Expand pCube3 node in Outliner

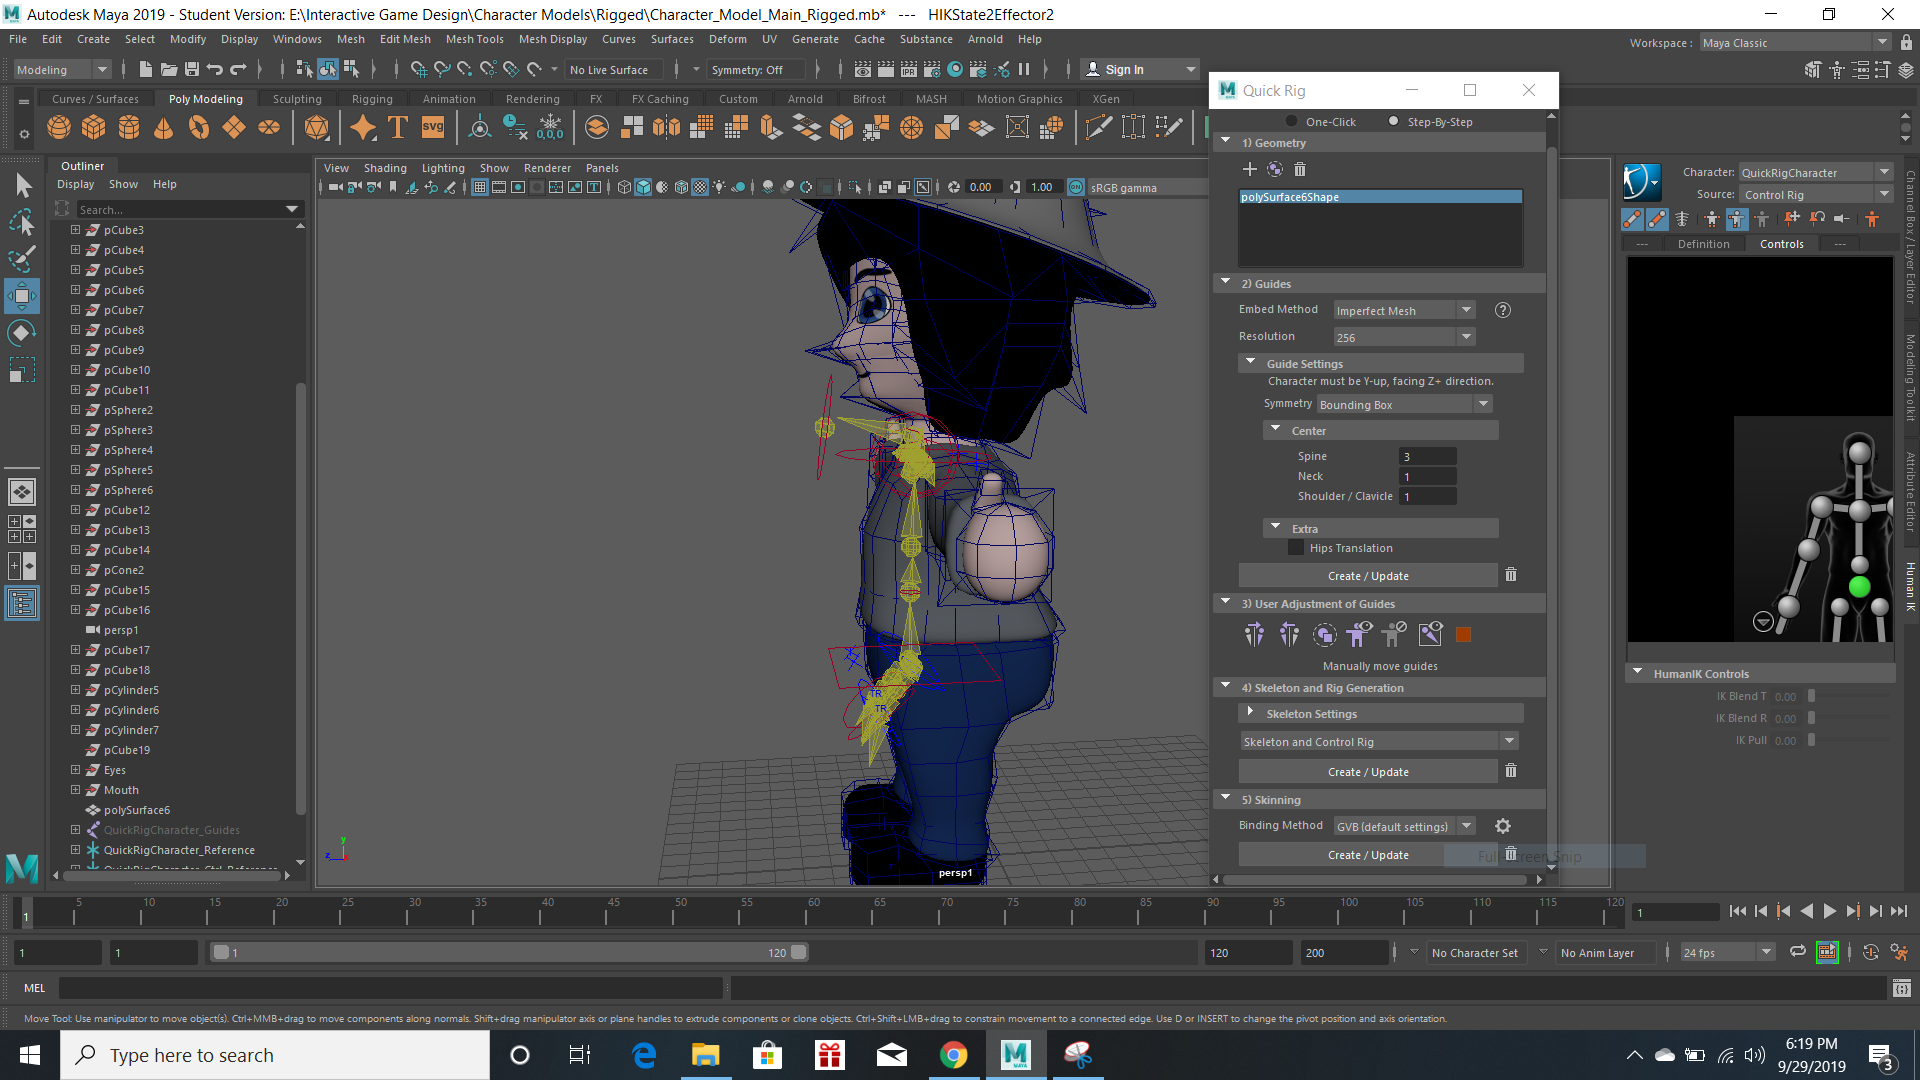tap(75, 230)
